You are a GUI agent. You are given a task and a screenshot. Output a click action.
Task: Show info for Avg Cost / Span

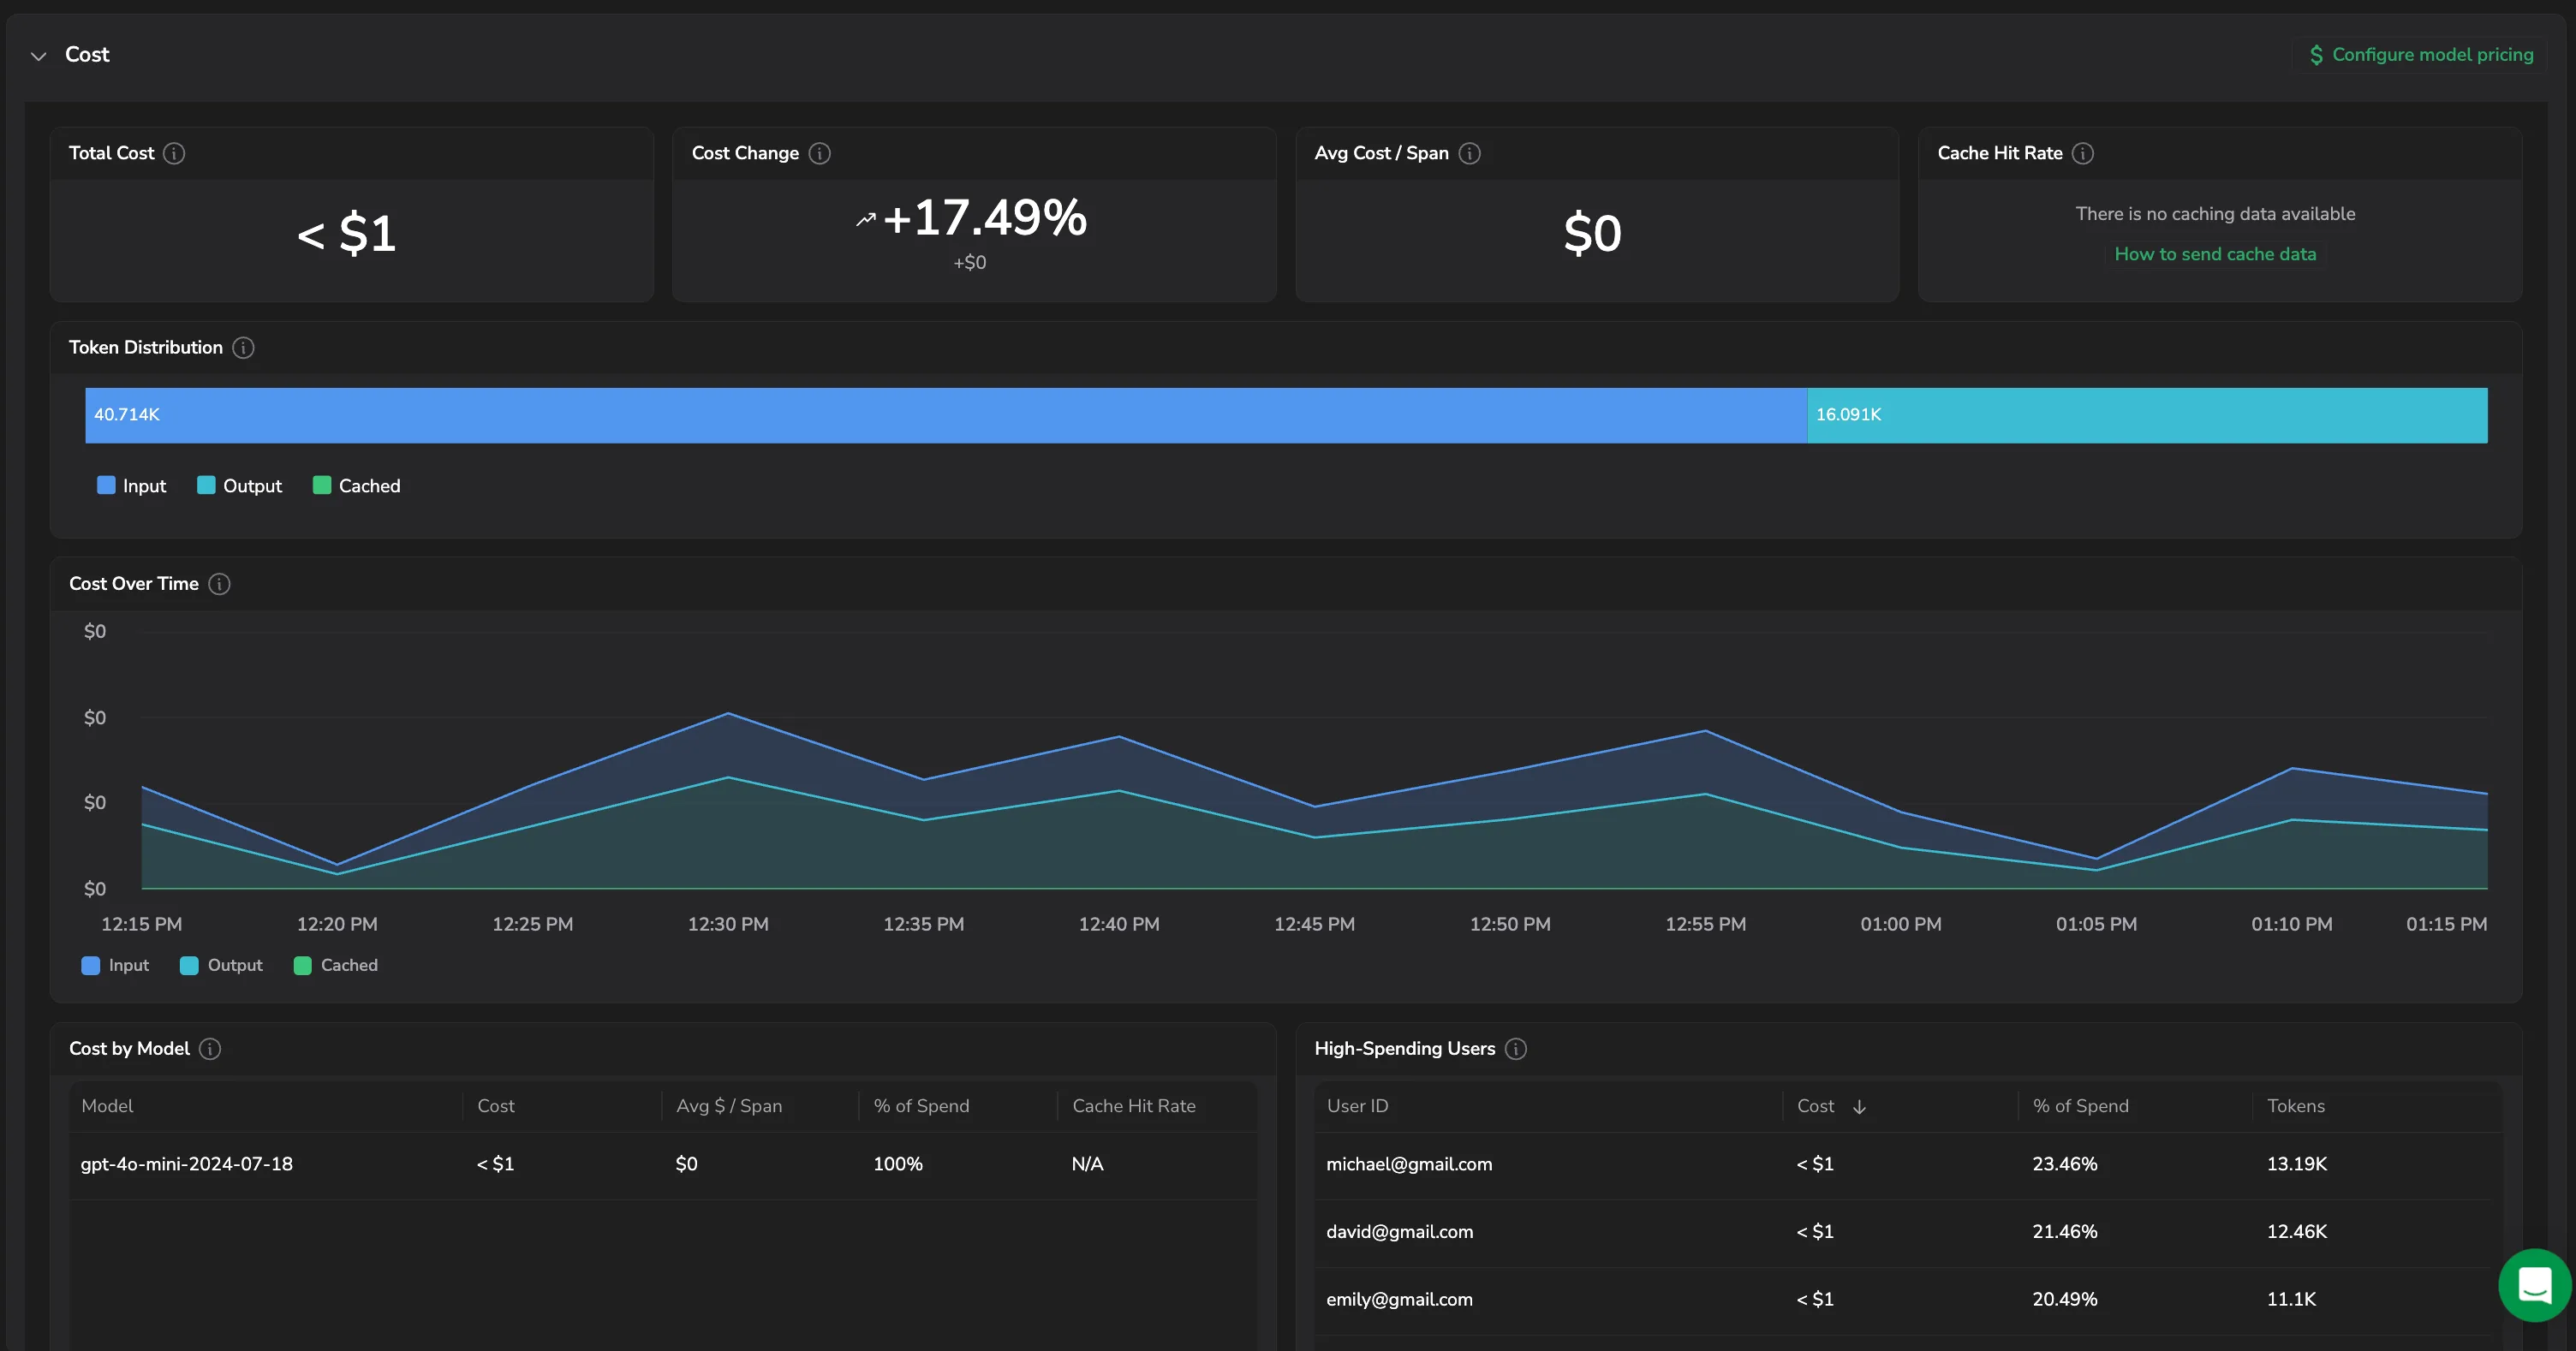1470,153
